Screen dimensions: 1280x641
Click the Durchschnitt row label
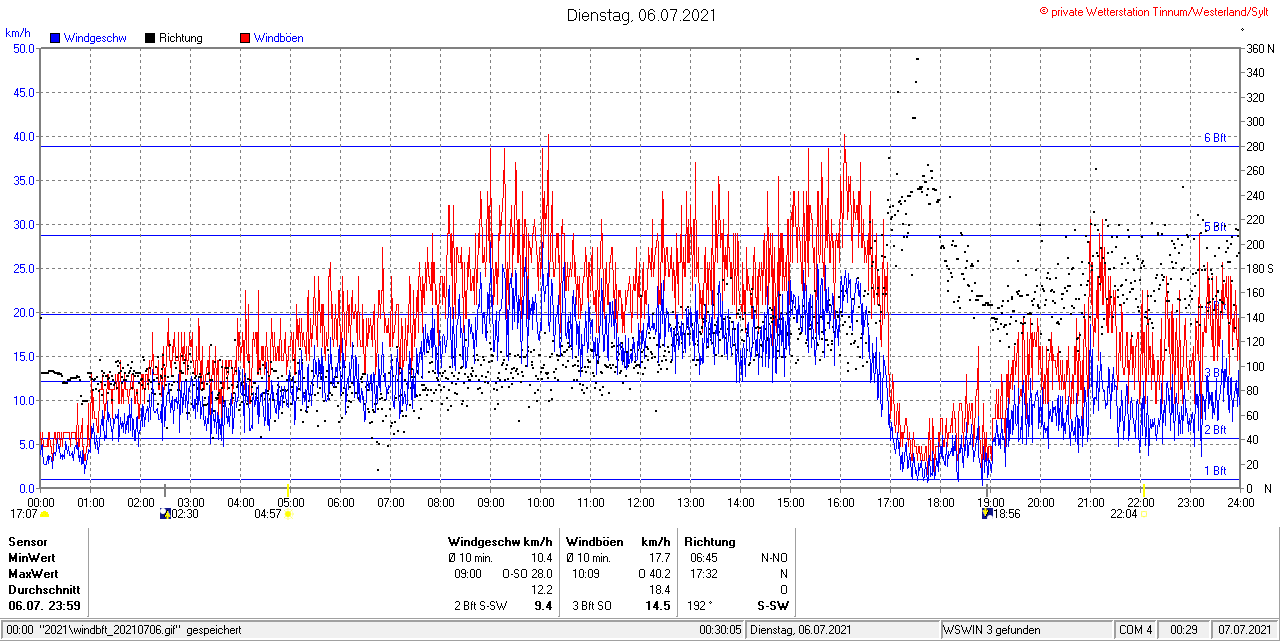coord(44,590)
